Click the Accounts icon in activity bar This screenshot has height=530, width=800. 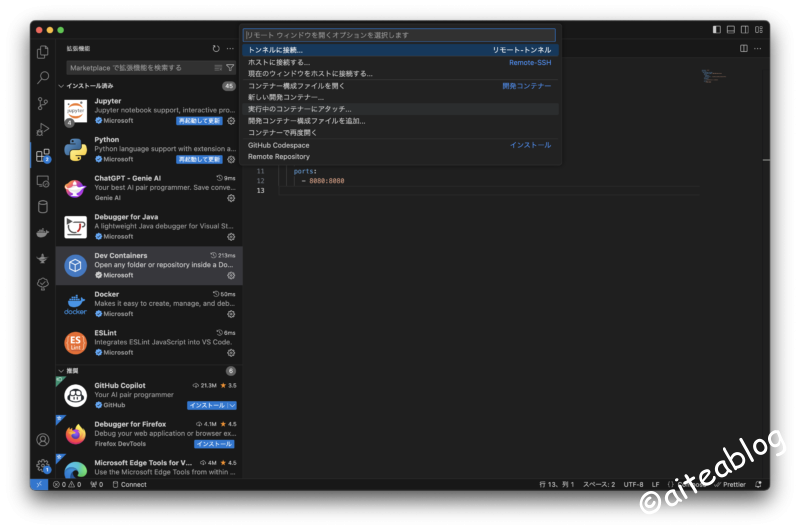pyautogui.click(x=43, y=439)
